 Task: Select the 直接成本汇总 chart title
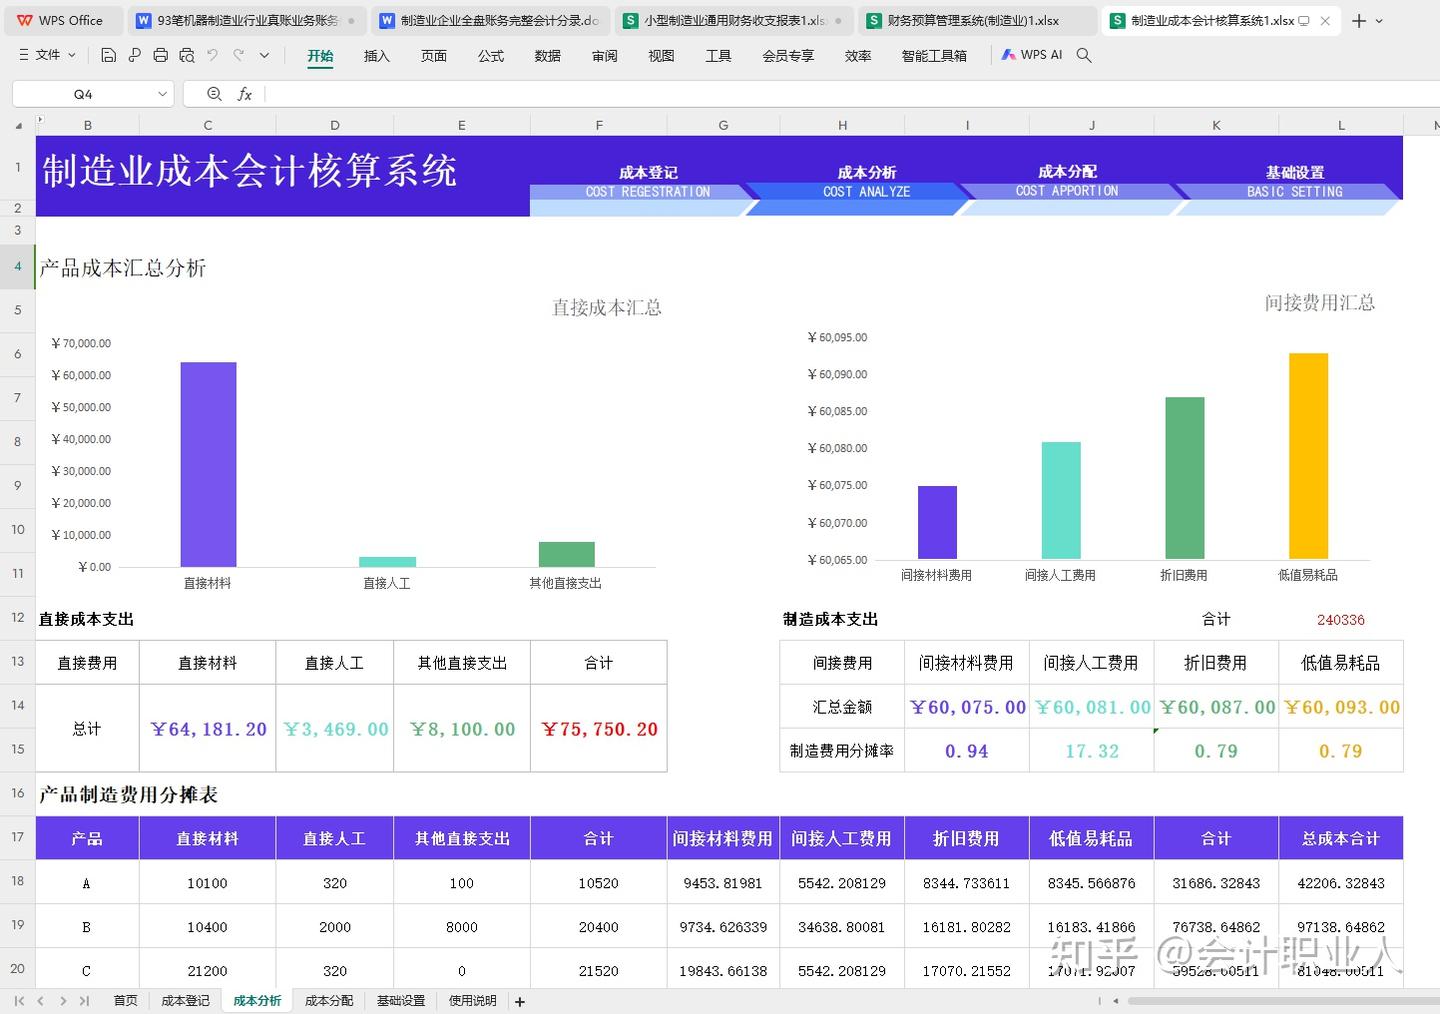coord(607,308)
